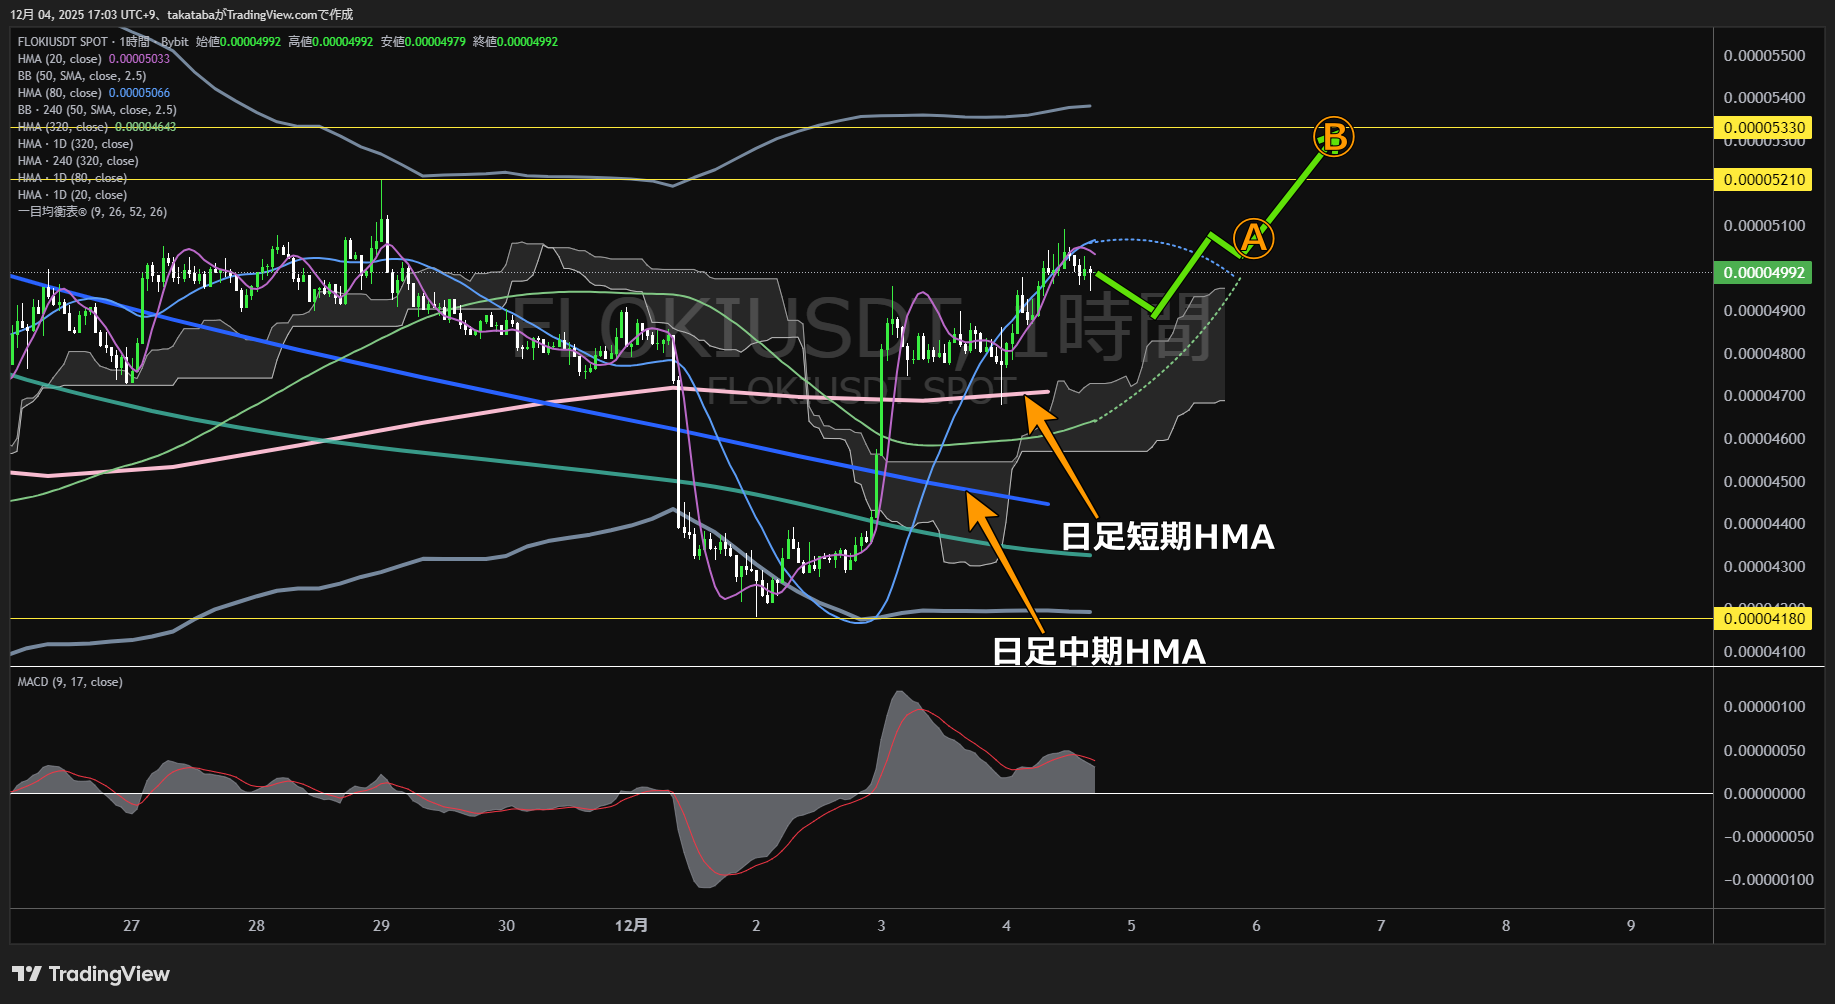
Task: Click the 0.00000000 MACD zero axis label
Action: tap(1764, 794)
